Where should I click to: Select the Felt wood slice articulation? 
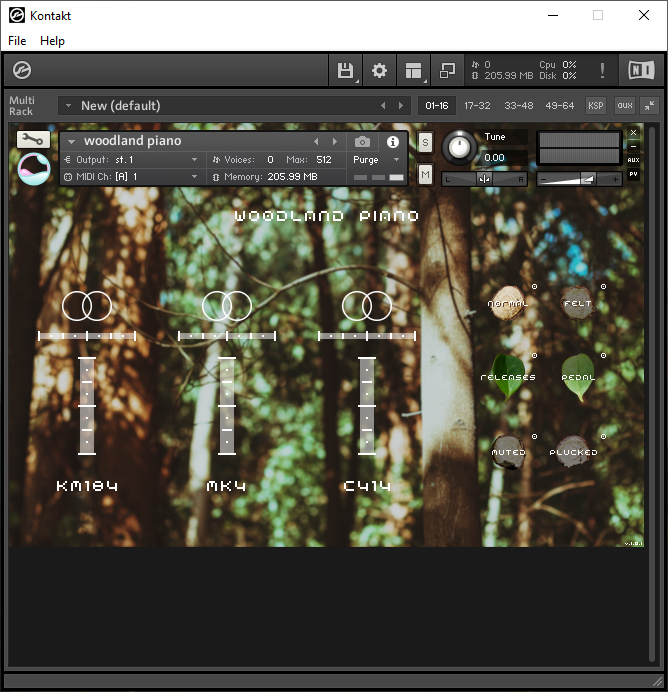(578, 303)
